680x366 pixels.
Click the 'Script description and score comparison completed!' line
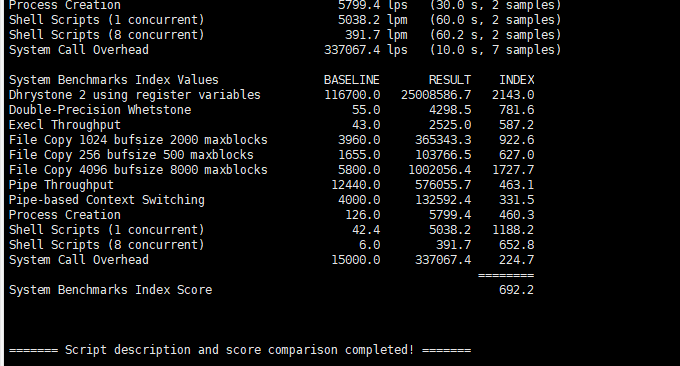coord(240,350)
